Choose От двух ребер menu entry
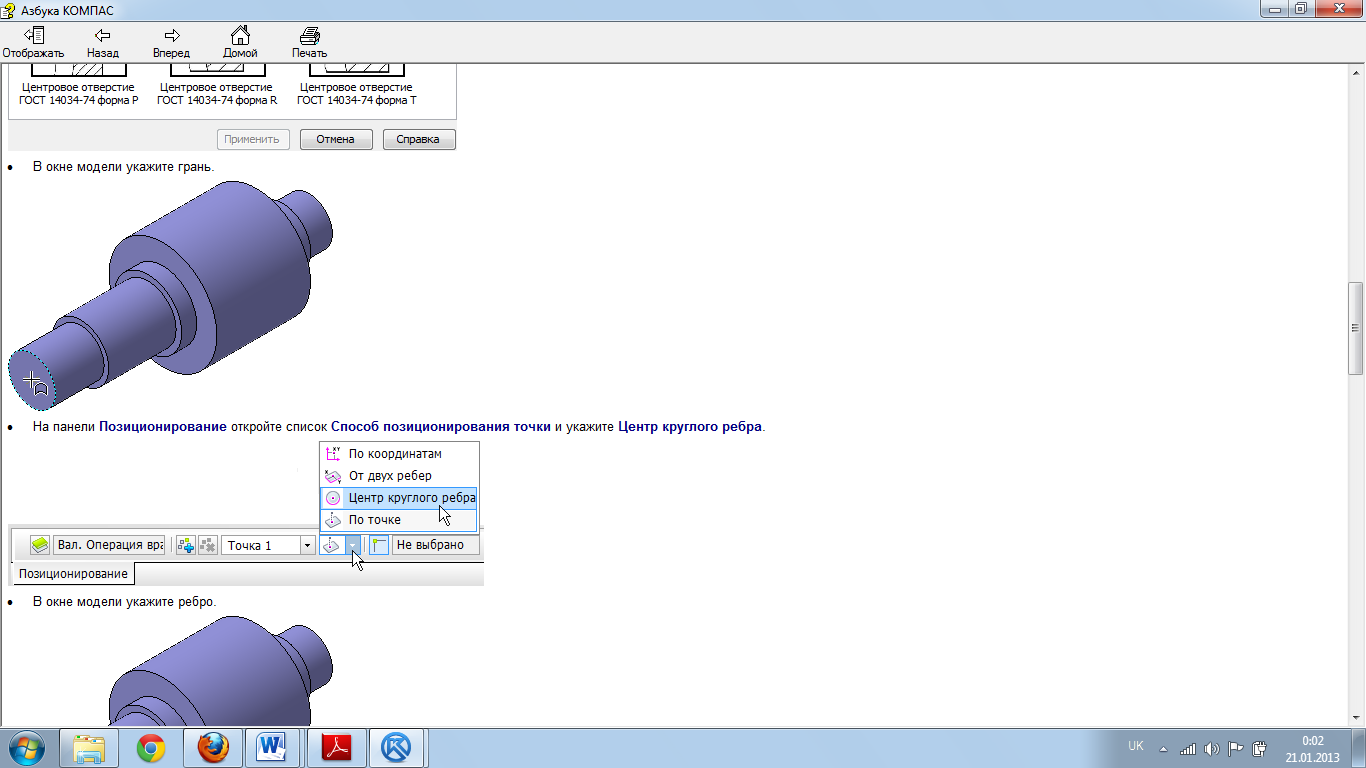The width and height of the screenshot is (1366, 768). pos(398,475)
